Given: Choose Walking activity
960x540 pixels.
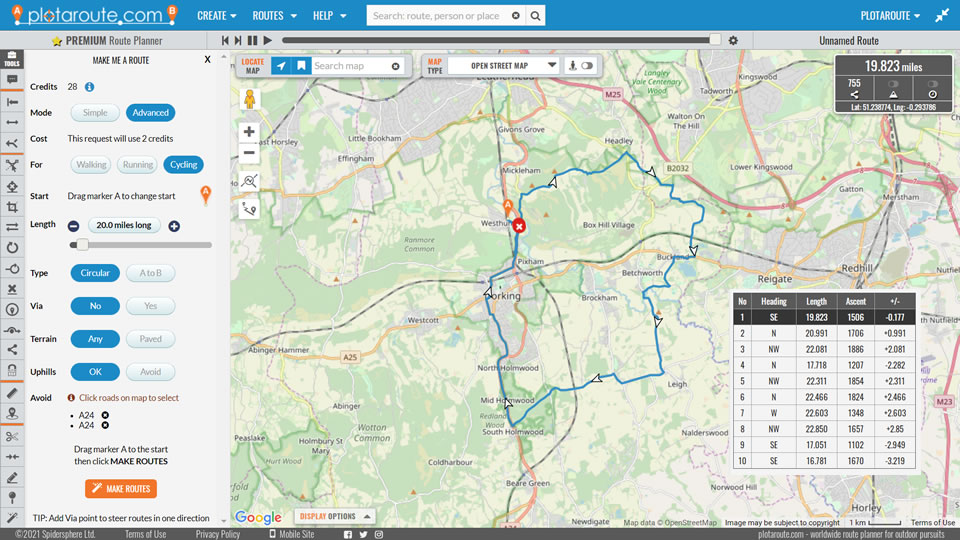Looking at the screenshot, I should pos(91,165).
